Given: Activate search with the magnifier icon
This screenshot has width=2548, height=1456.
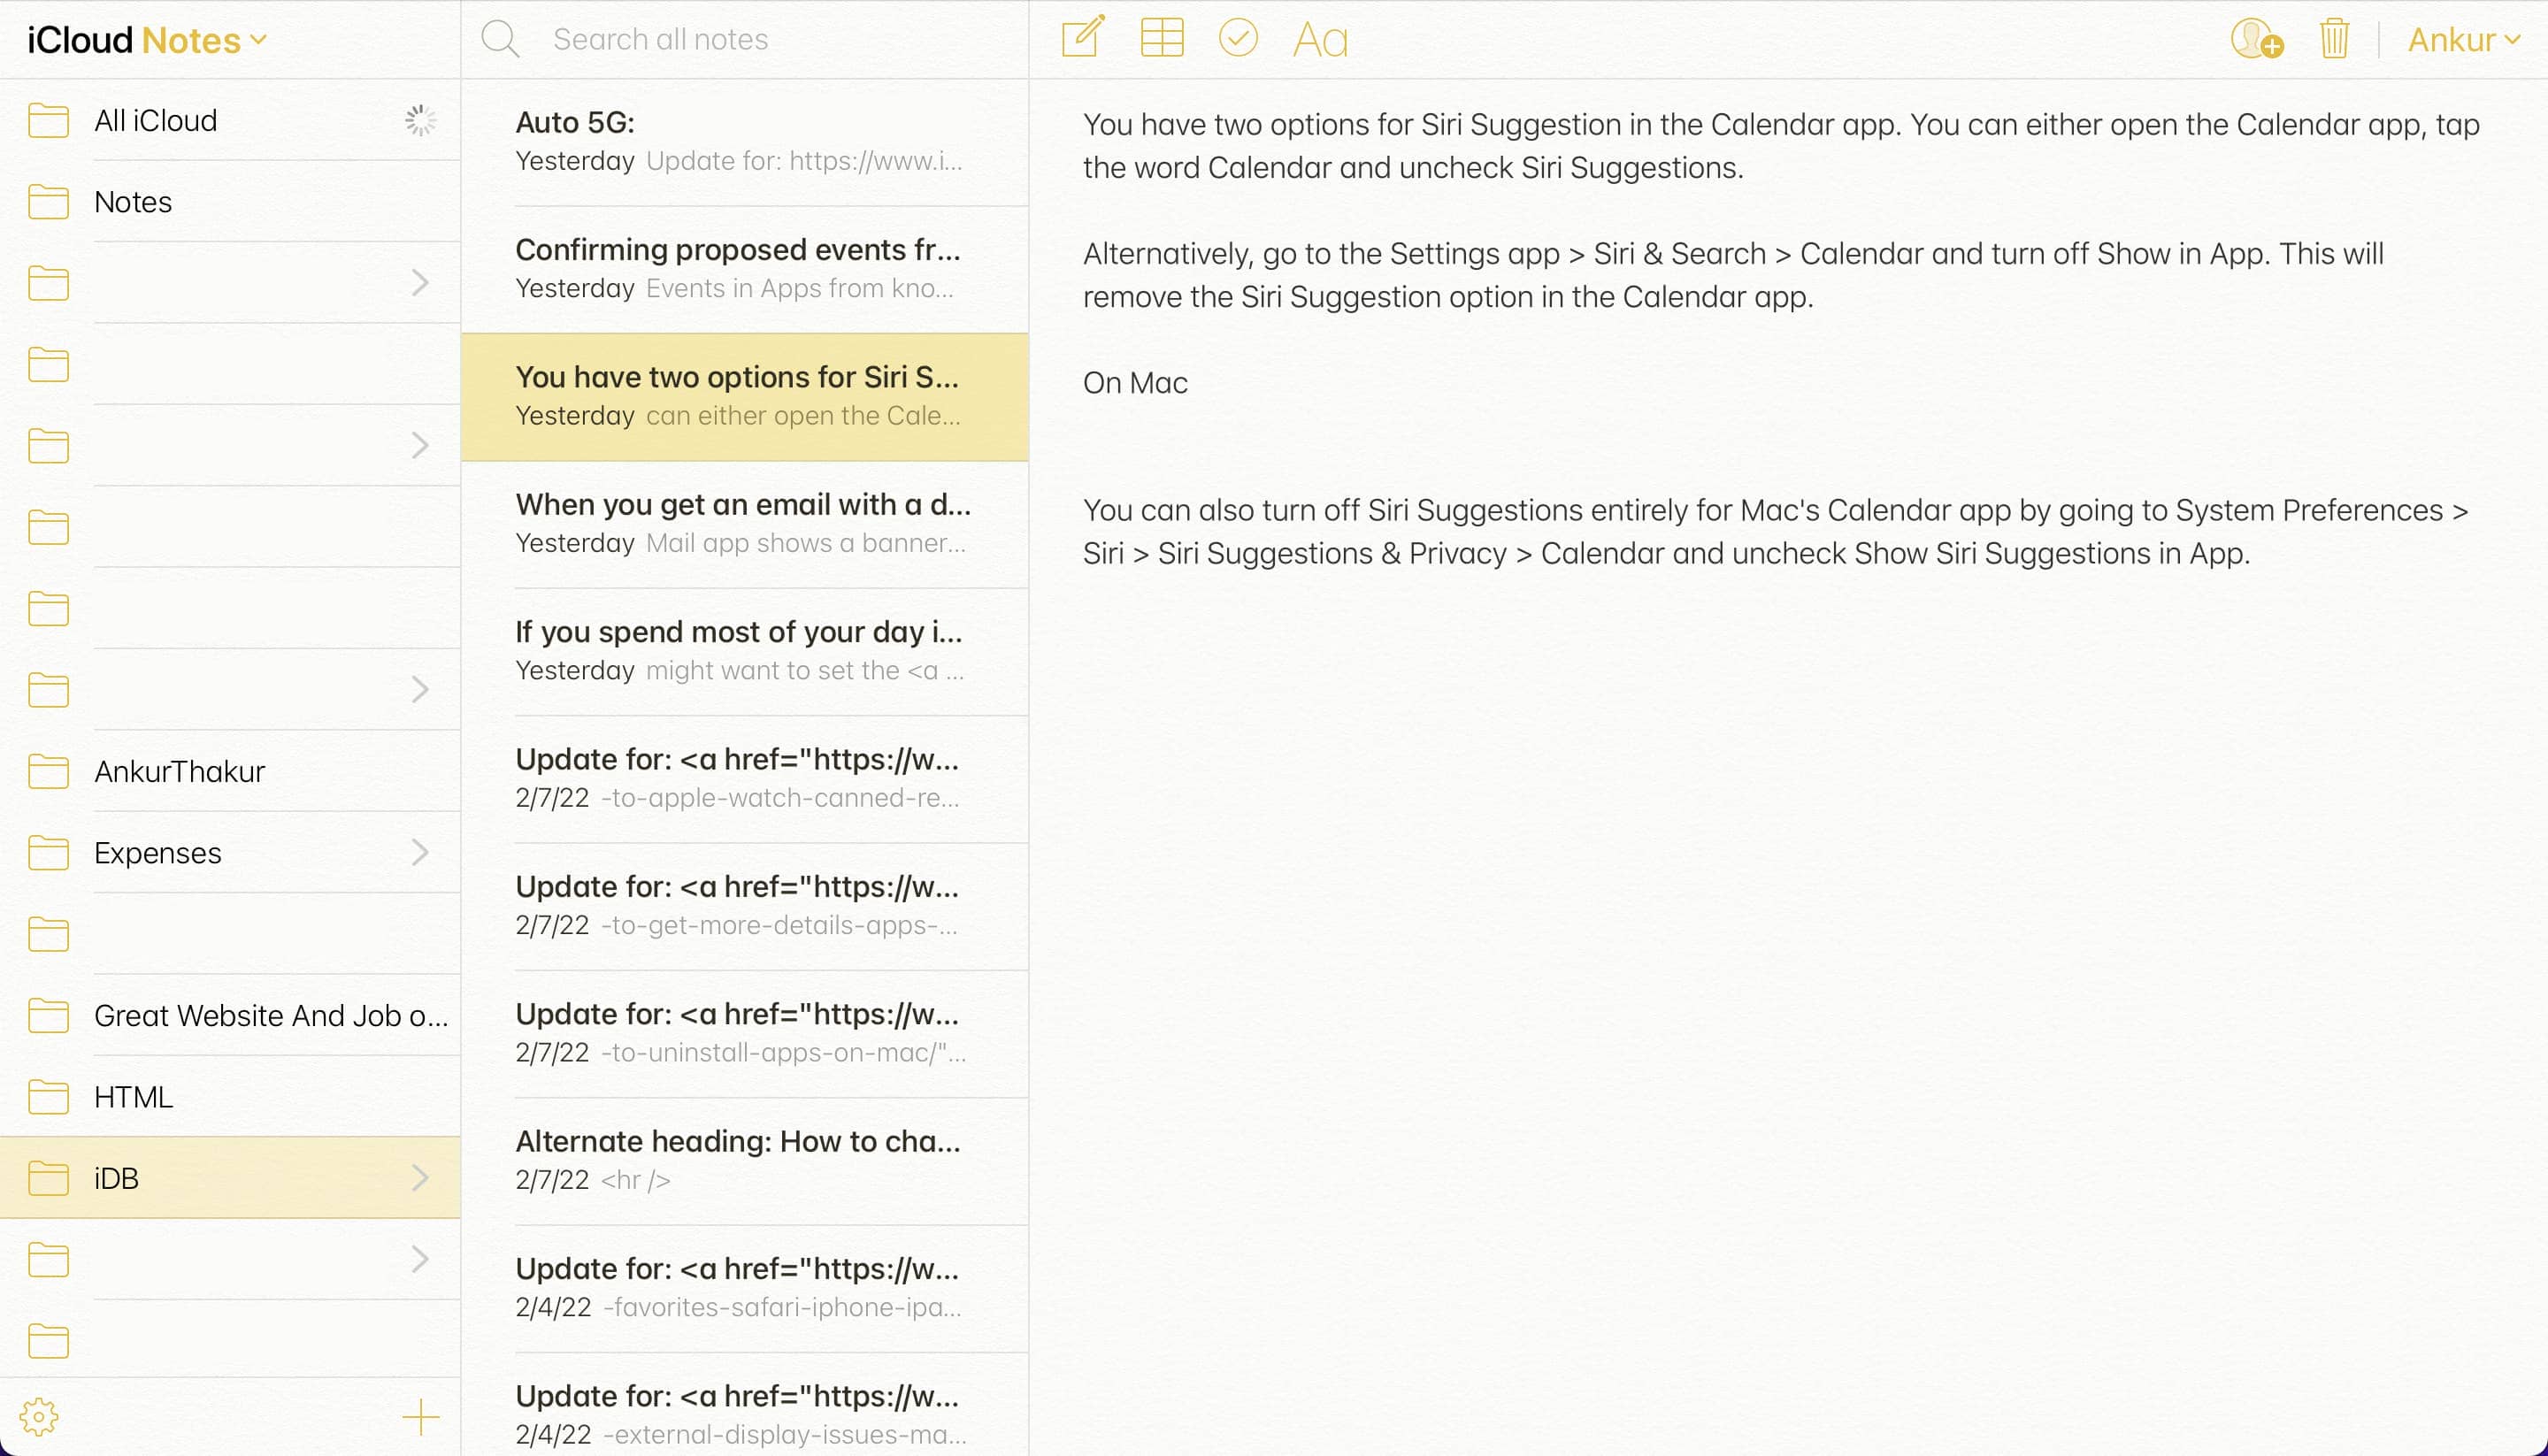Looking at the screenshot, I should coord(501,39).
